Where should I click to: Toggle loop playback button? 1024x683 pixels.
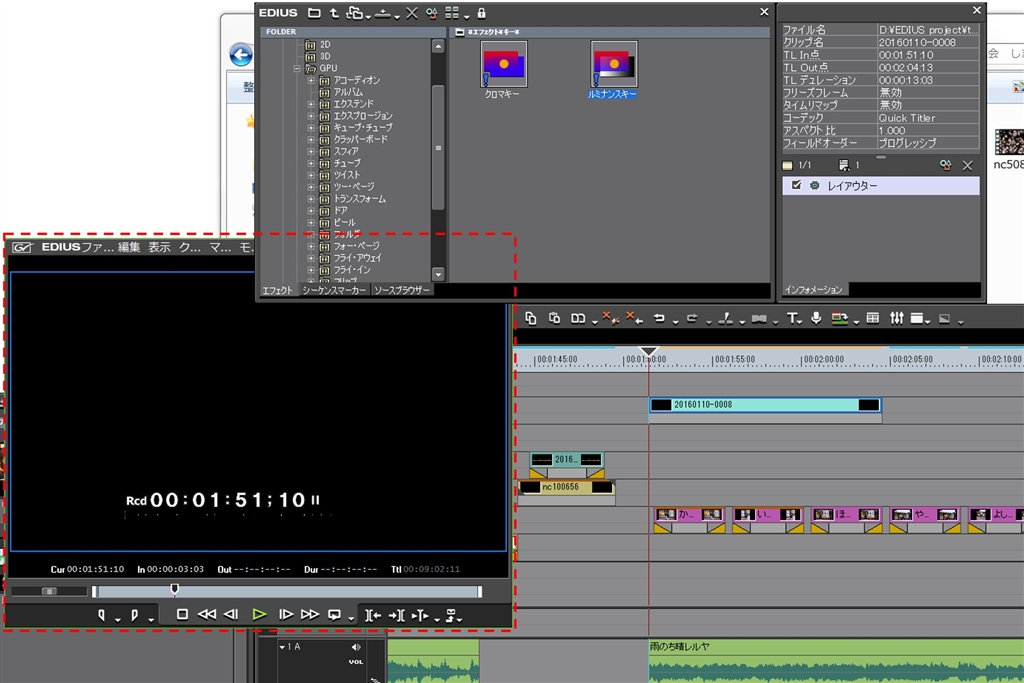tap(334, 615)
